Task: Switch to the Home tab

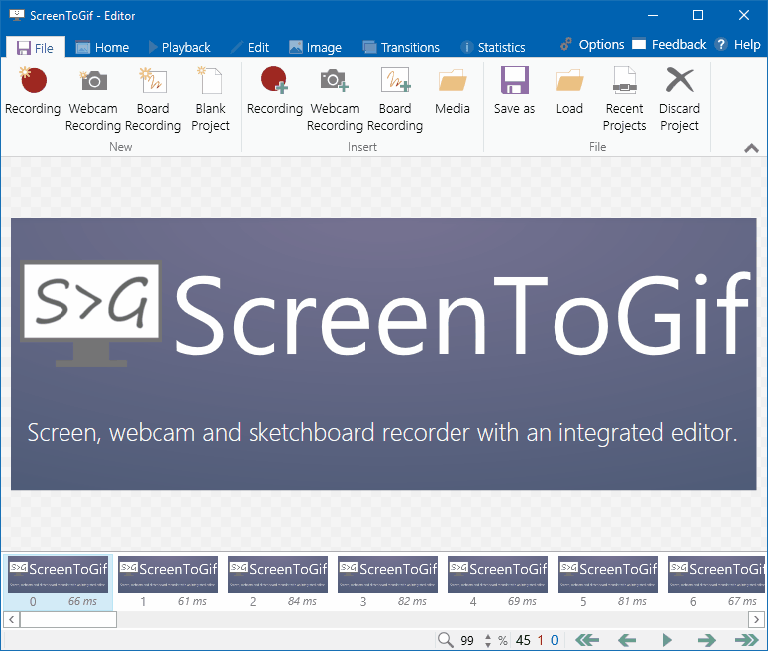Action: tap(102, 48)
